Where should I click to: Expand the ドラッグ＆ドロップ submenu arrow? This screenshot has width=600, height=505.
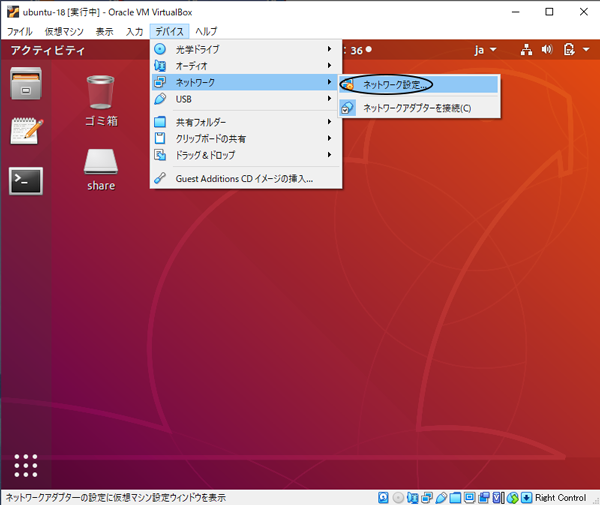329,155
